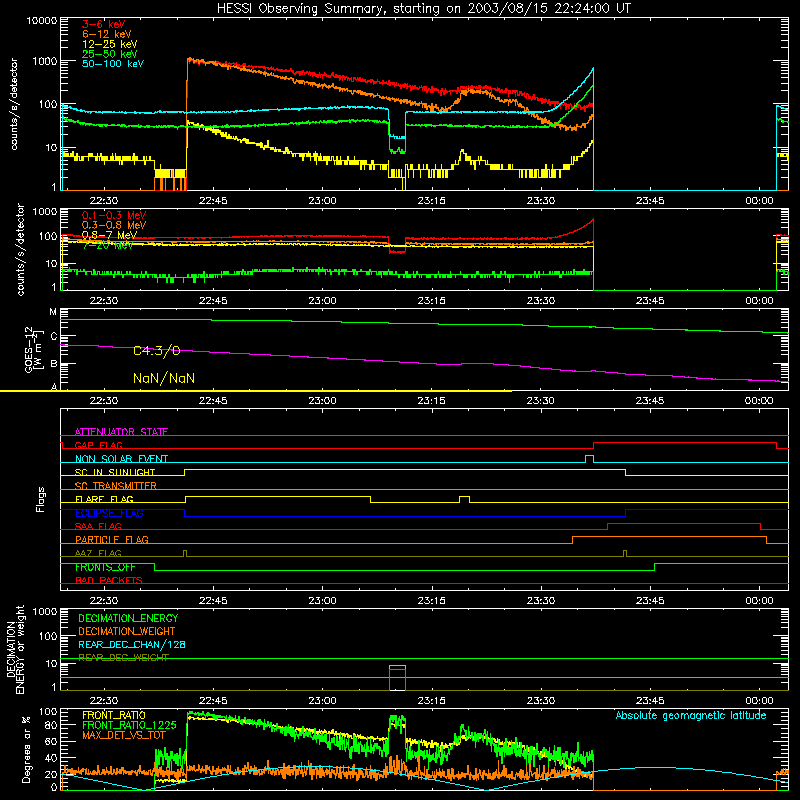Click the 80 tick on the Degrees axis
The image size is (800, 800).
pyautogui.click(x=51, y=725)
